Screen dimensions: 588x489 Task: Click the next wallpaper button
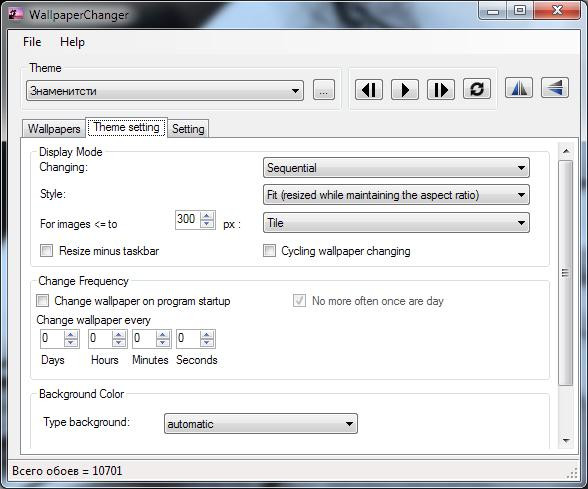(x=441, y=90)
